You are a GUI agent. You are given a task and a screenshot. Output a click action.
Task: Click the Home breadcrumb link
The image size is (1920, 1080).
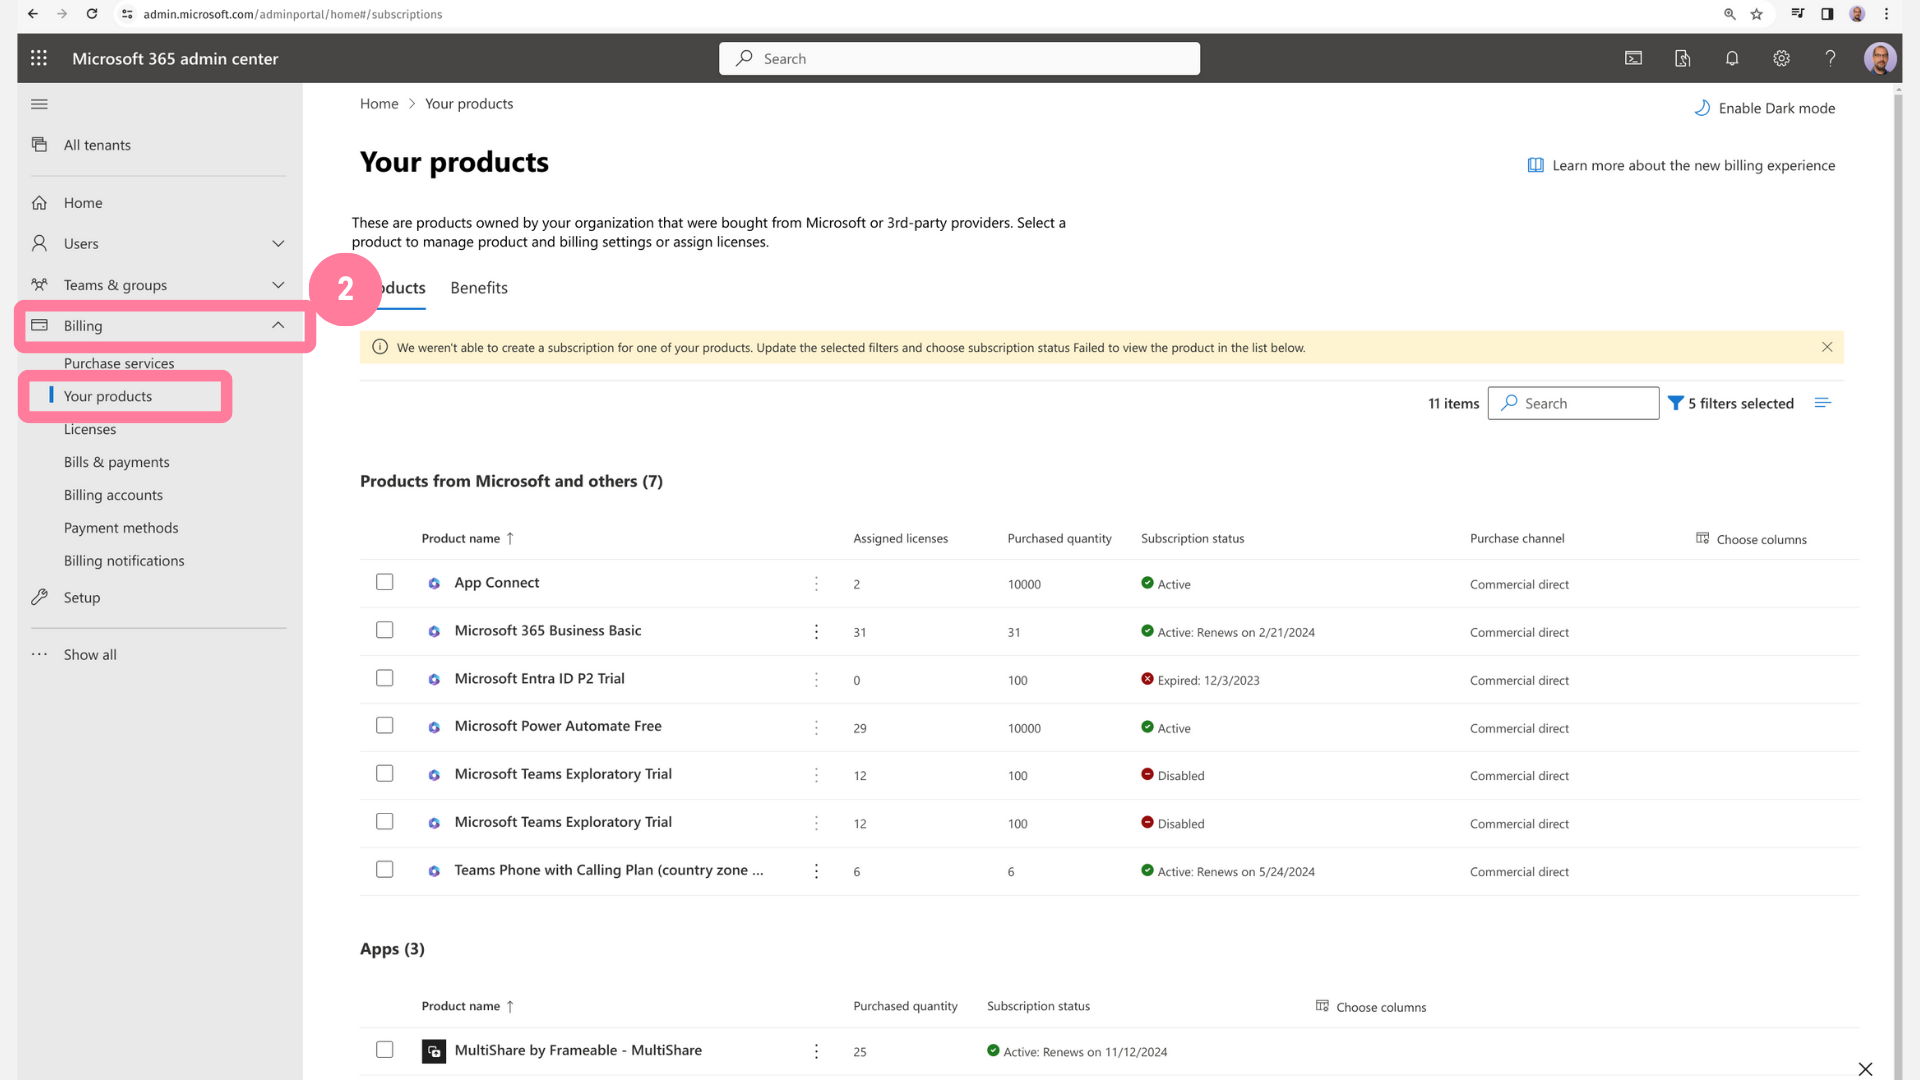(x=379, y=104)
